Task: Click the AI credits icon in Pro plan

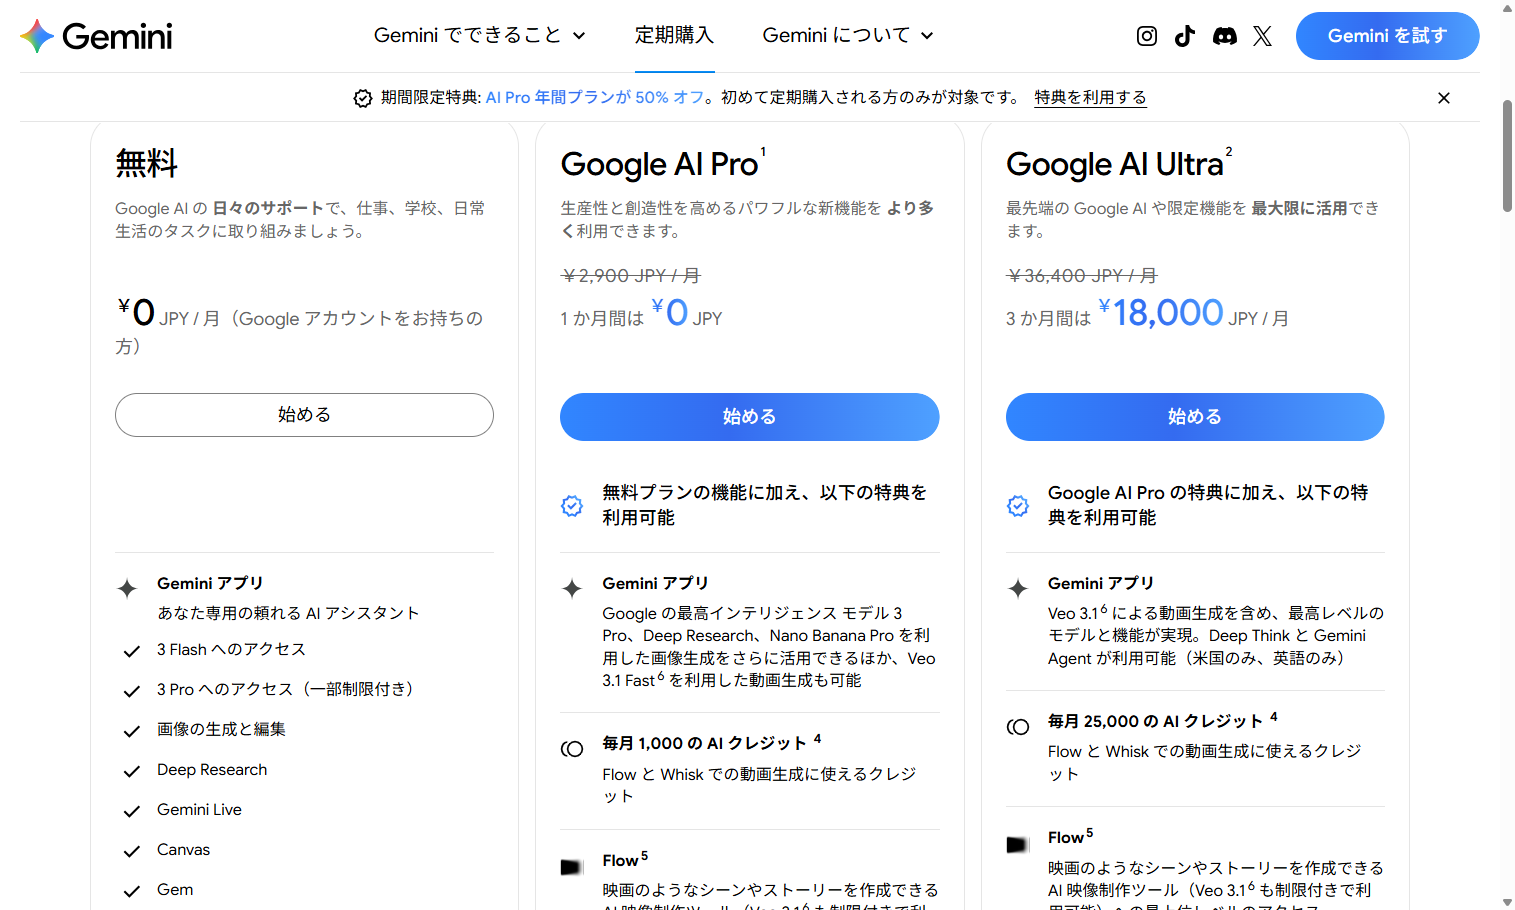Action: (572, 749)
